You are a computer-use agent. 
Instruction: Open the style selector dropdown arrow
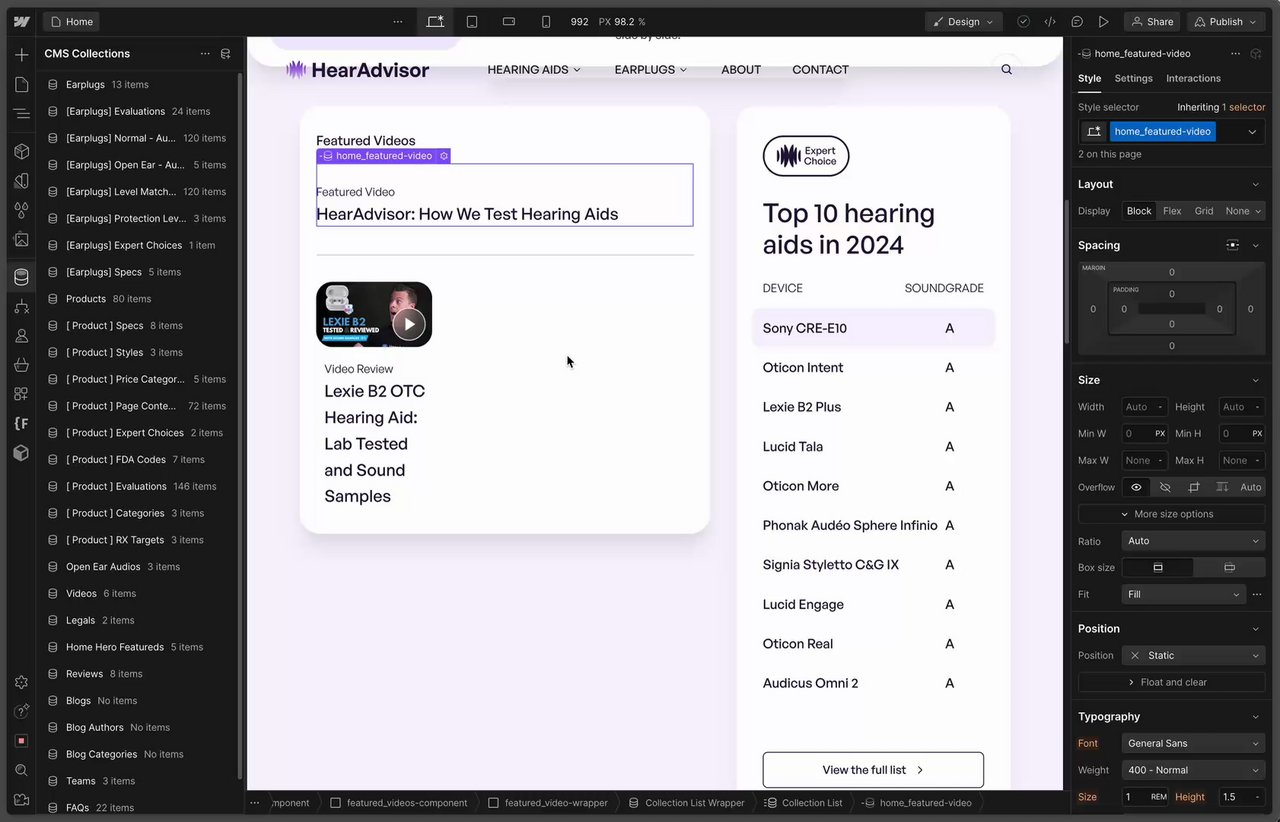click(1252, 131)
